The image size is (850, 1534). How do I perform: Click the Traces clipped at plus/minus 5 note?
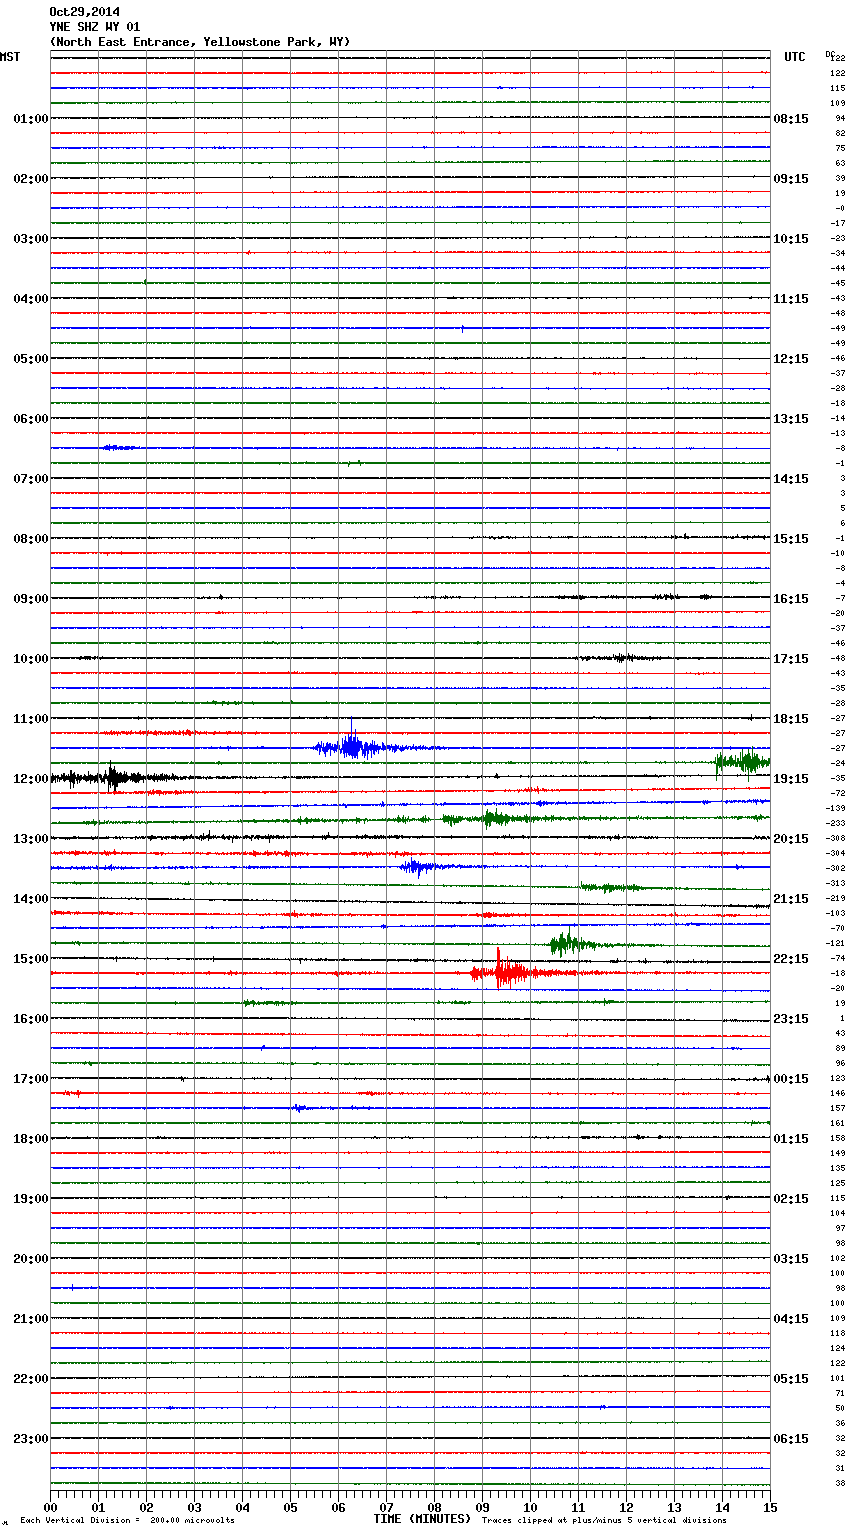(x=604, y=1520)
